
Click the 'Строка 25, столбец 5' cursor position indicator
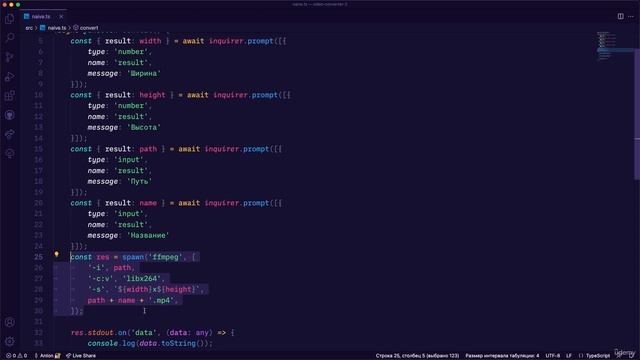(x=417, y=356)
